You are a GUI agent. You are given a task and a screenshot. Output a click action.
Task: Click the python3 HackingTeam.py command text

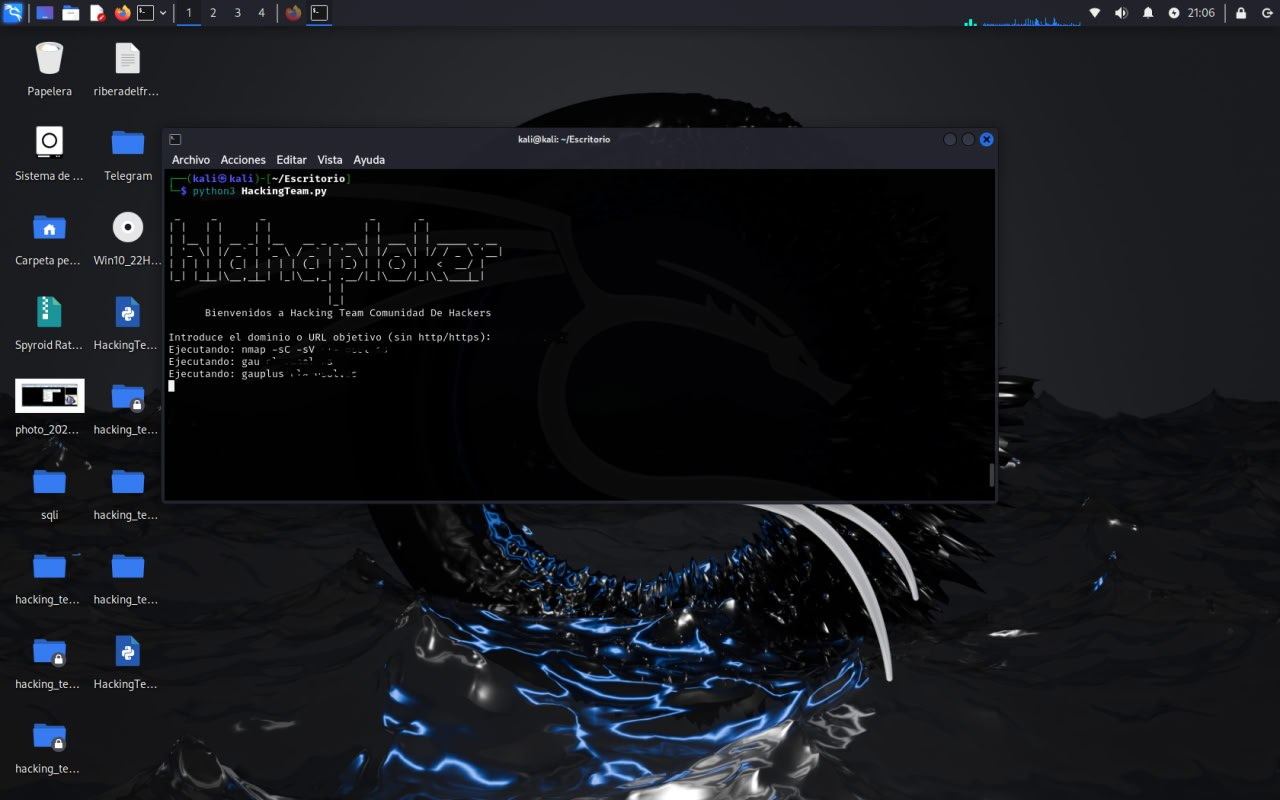(x=259, y=191)
